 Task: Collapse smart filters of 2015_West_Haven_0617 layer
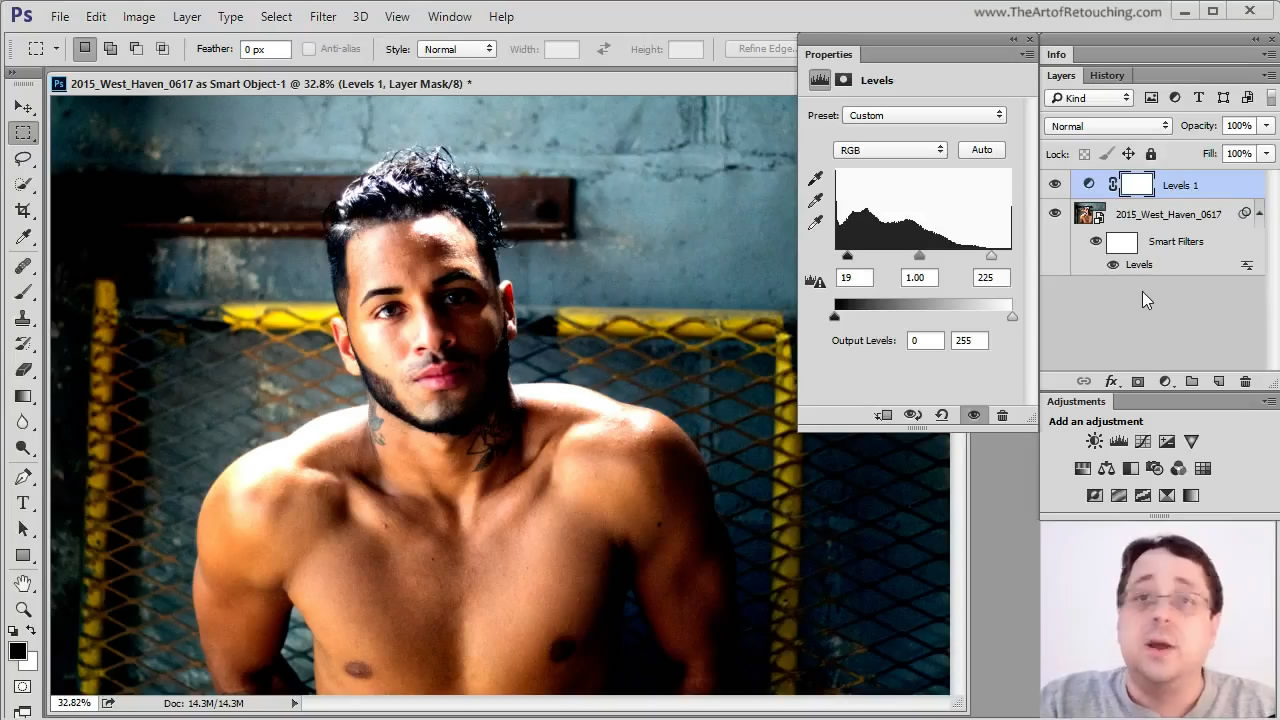tap(1259, 213)
